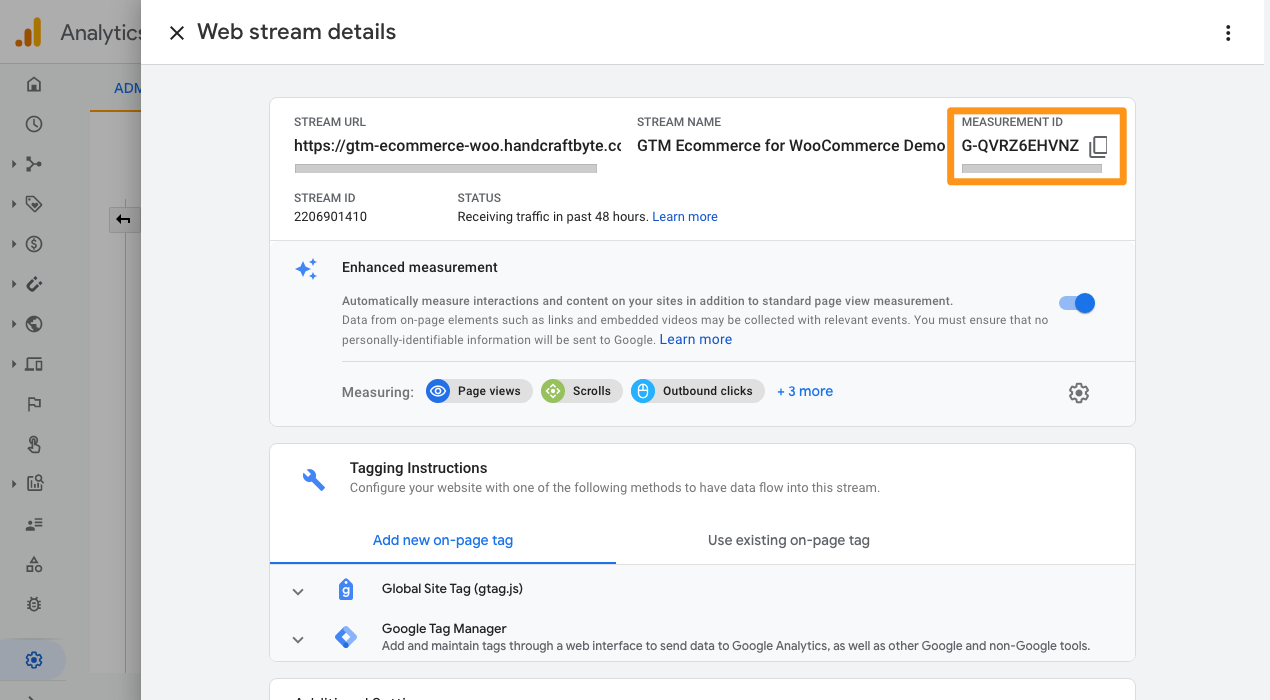
Task: Open the three-dot more options menu
Action: pyautogui.click(x=1228, y=33)
